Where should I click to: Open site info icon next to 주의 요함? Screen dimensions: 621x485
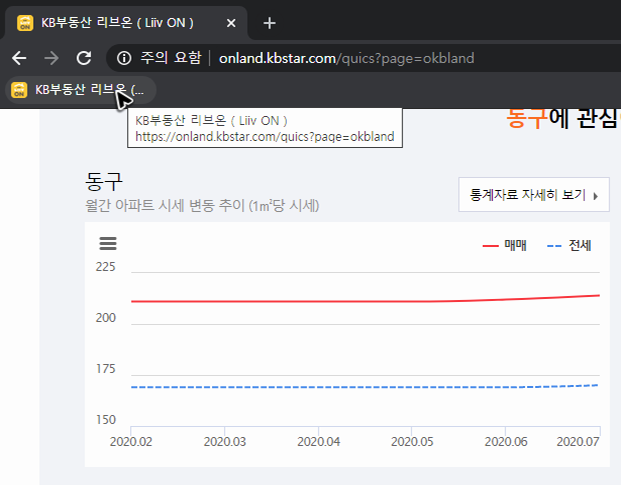(124, 58)
